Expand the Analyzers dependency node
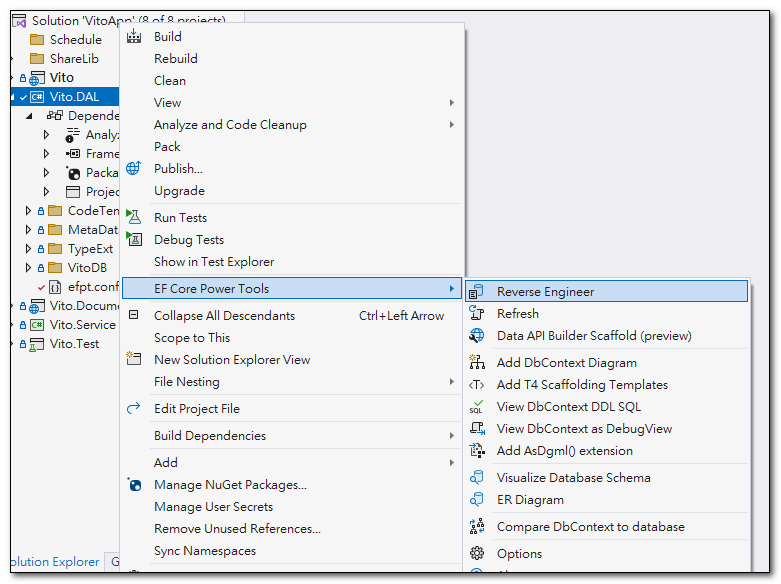781x584 pixels. click(x=46, y=135)
